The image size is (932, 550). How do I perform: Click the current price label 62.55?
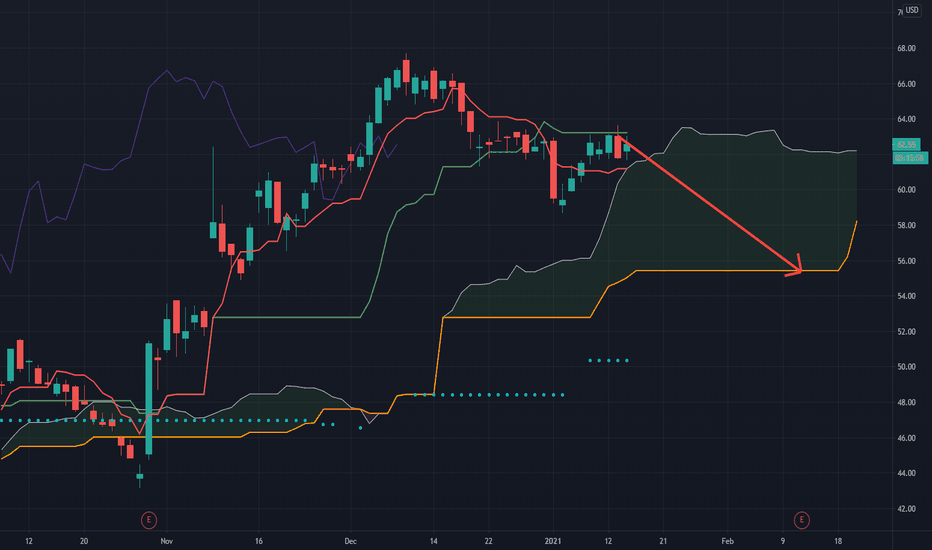point(906,144)
